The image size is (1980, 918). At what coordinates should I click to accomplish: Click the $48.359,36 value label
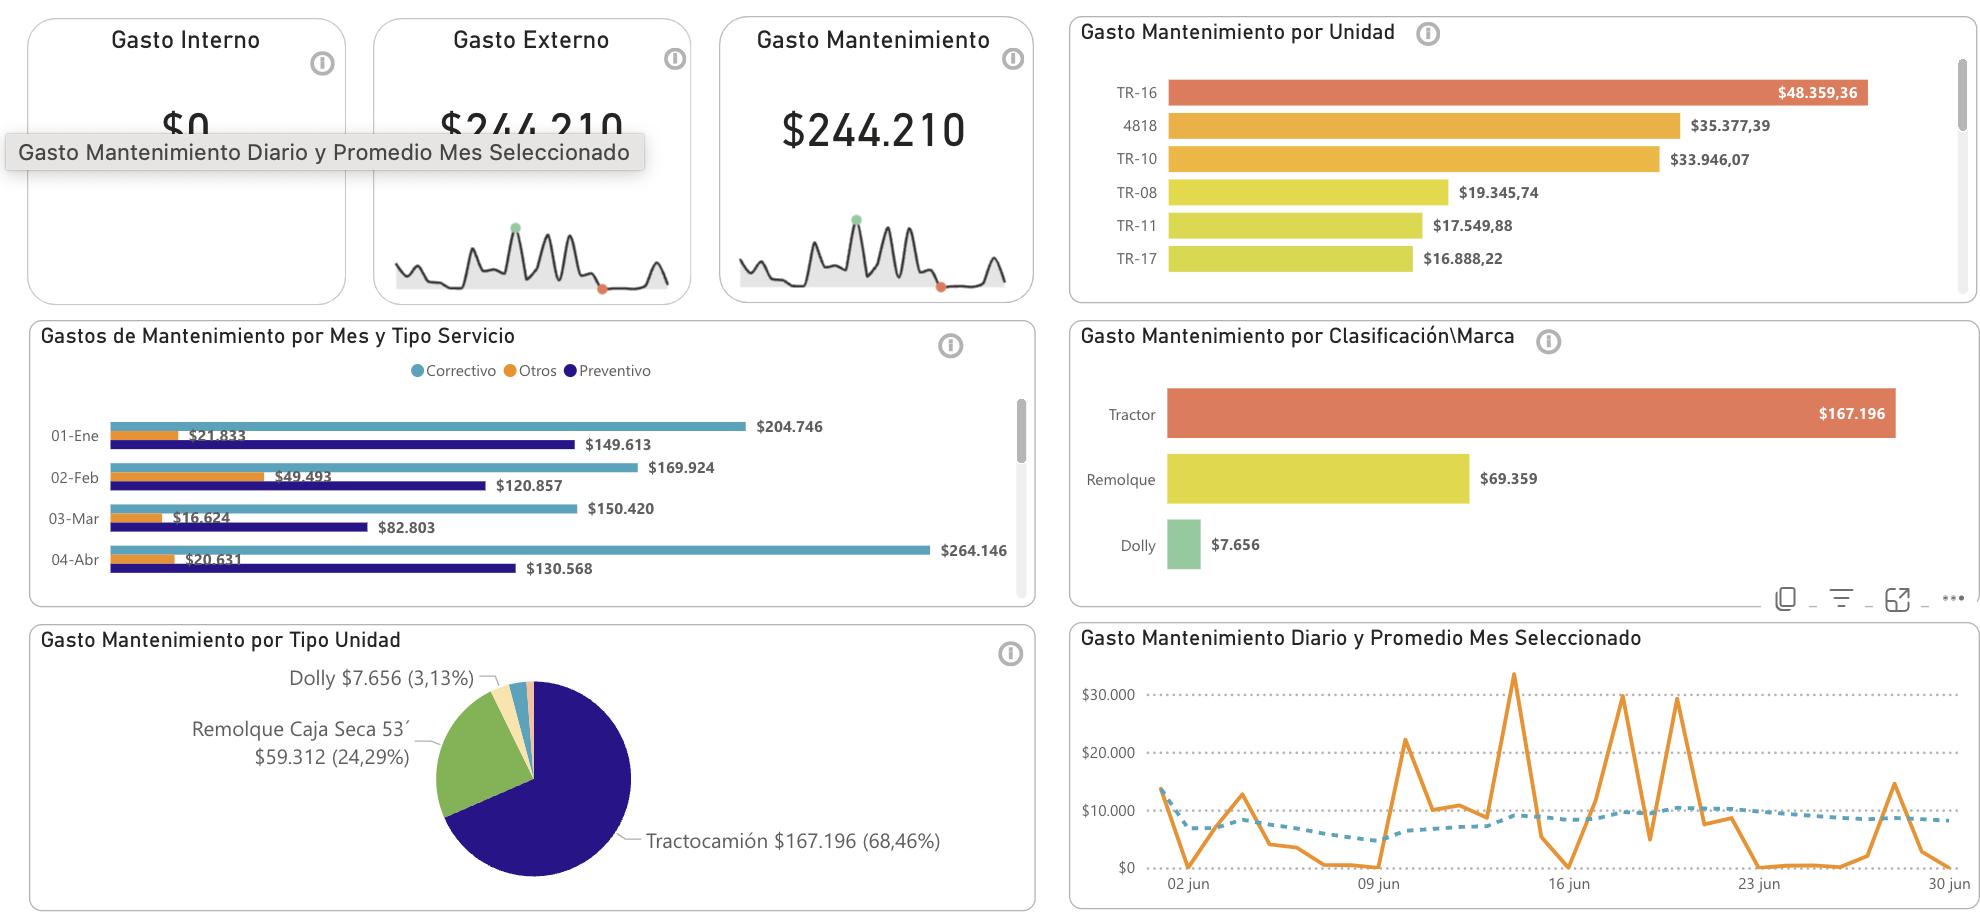pyautogui.click(x=1817, y=93)
